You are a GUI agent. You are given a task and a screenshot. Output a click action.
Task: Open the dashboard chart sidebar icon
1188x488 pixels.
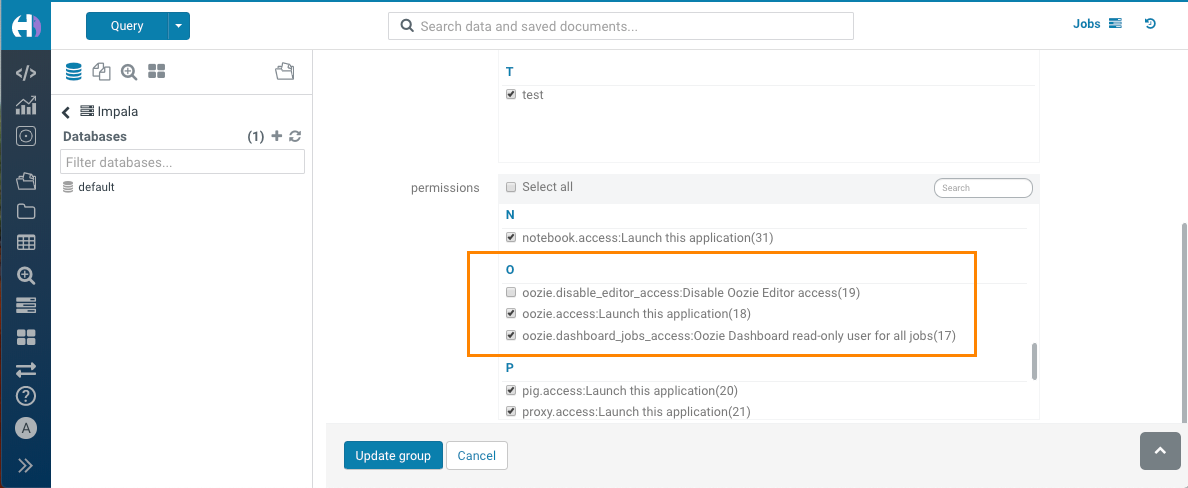[26, 105]
